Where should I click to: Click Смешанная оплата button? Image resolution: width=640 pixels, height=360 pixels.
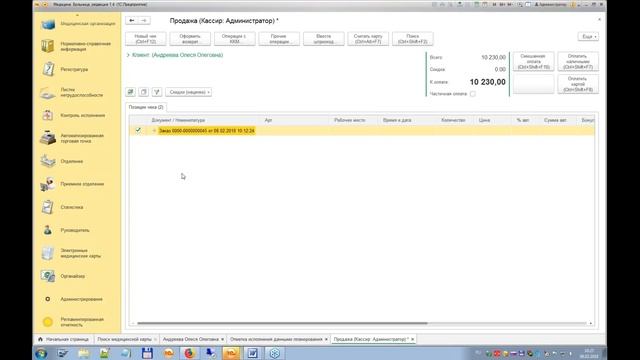click(533, 62)
